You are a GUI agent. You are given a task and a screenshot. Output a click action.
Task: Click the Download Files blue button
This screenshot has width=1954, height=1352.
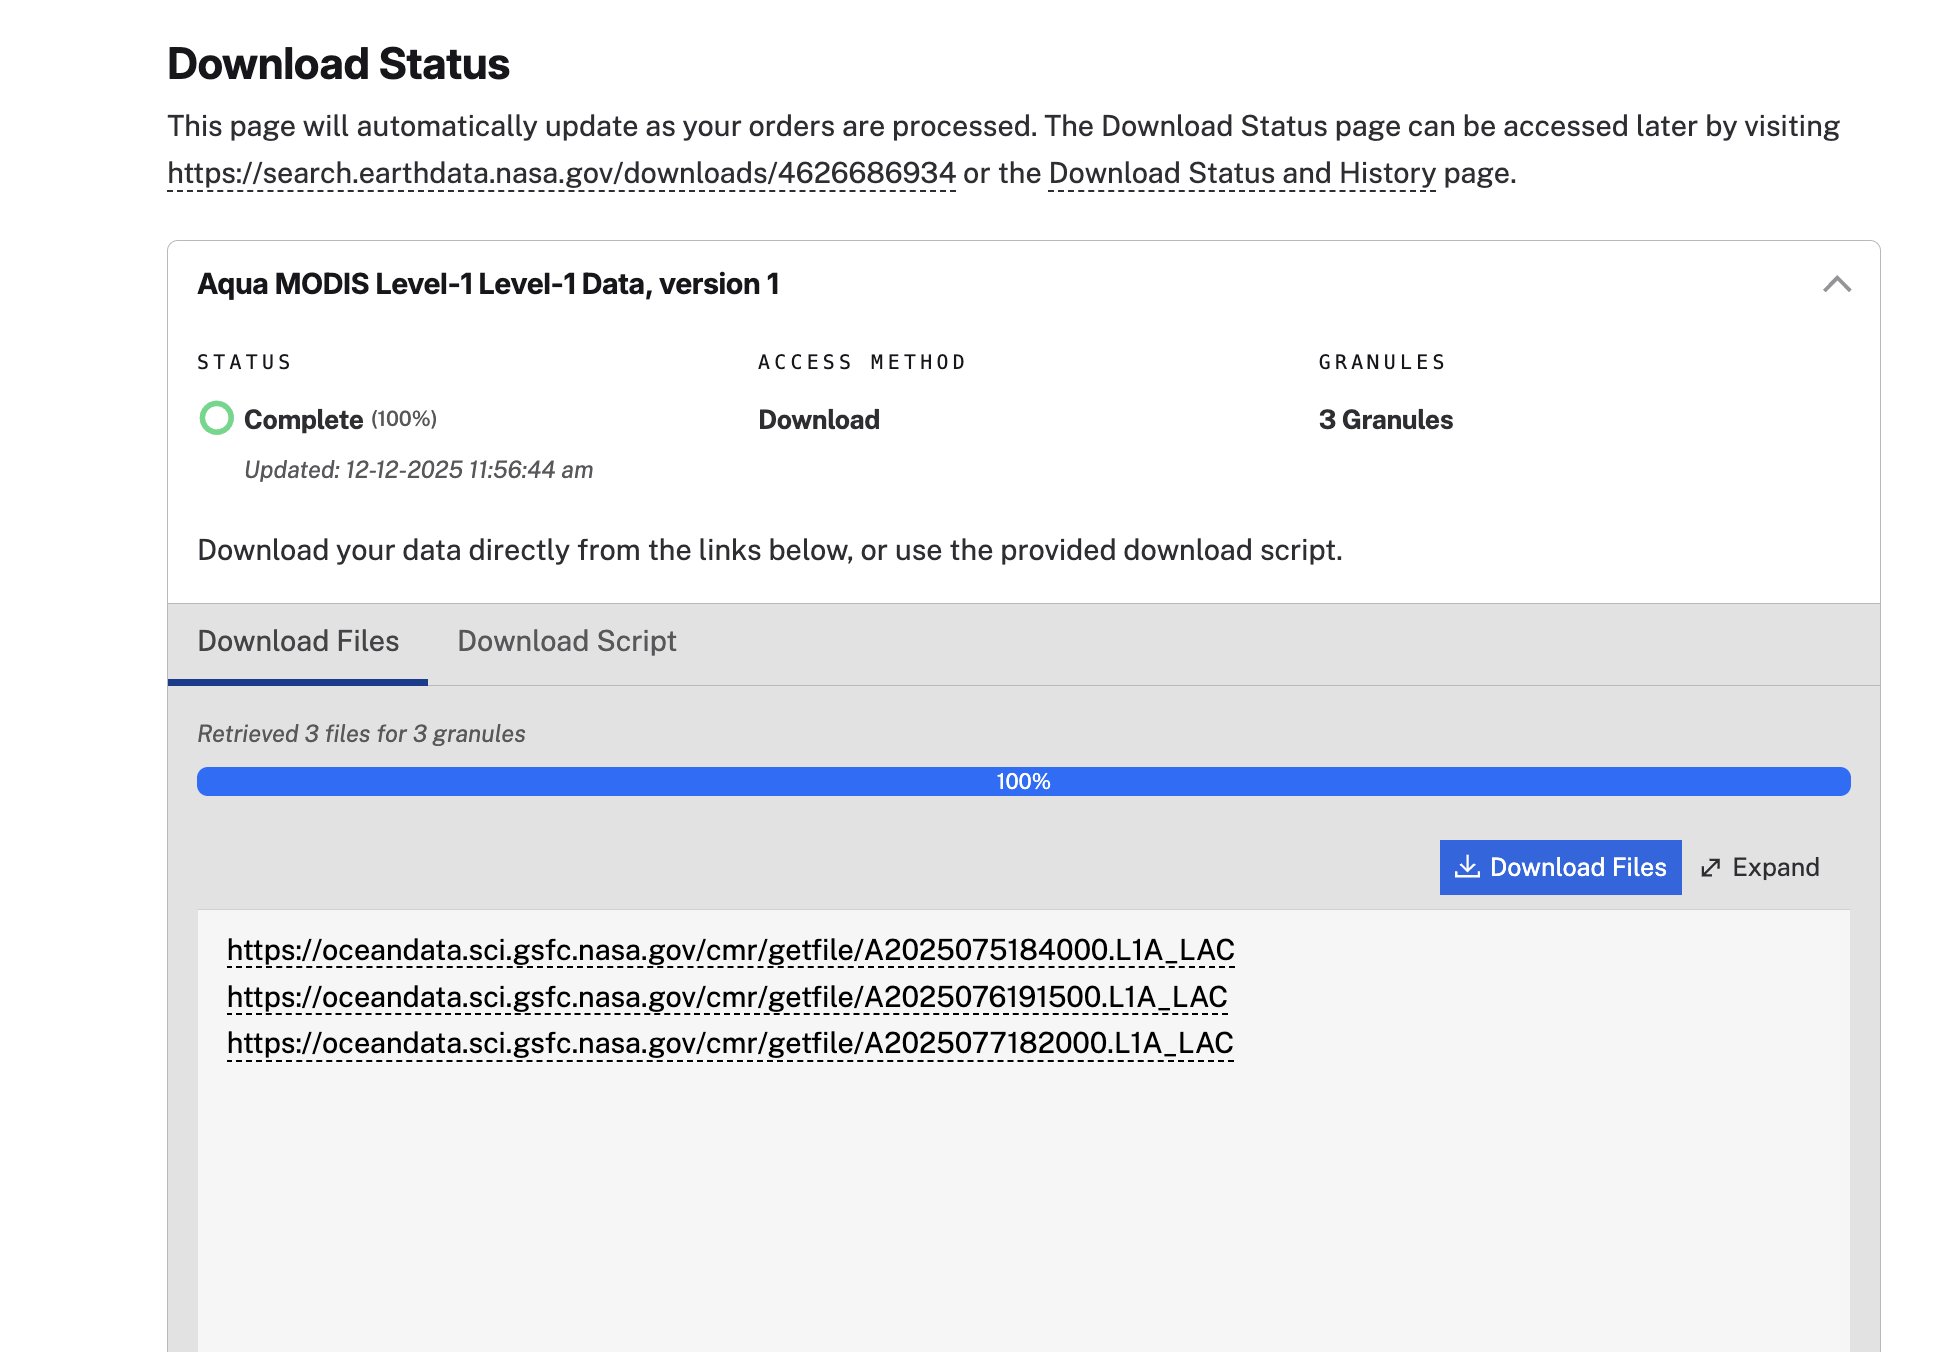[1560, 867]
